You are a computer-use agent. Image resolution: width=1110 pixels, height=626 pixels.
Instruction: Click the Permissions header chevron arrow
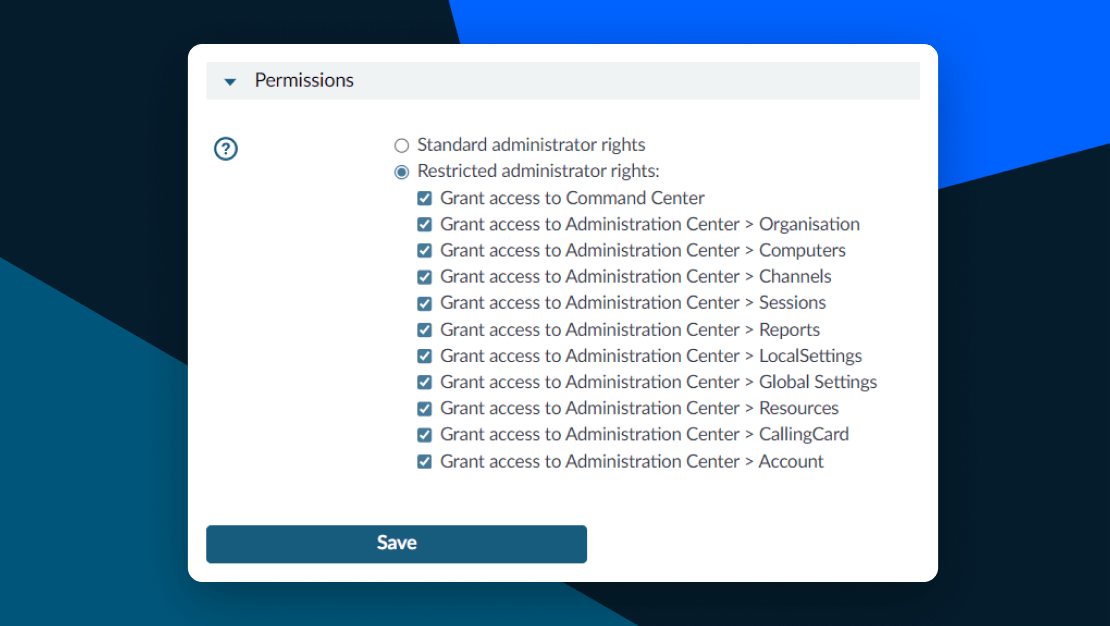click(230, 81)
